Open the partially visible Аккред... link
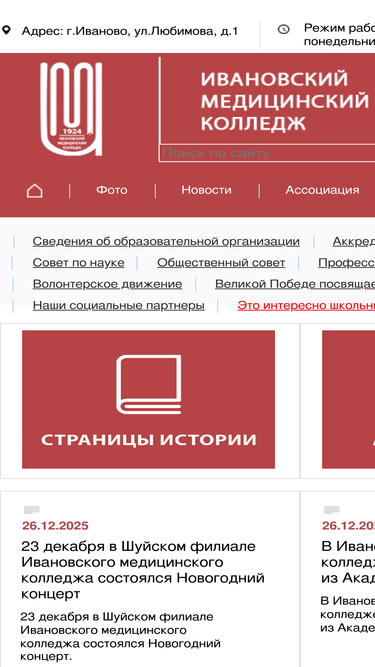Image resolution: width=375 pixels, height=667 pixels. point(354,242)
